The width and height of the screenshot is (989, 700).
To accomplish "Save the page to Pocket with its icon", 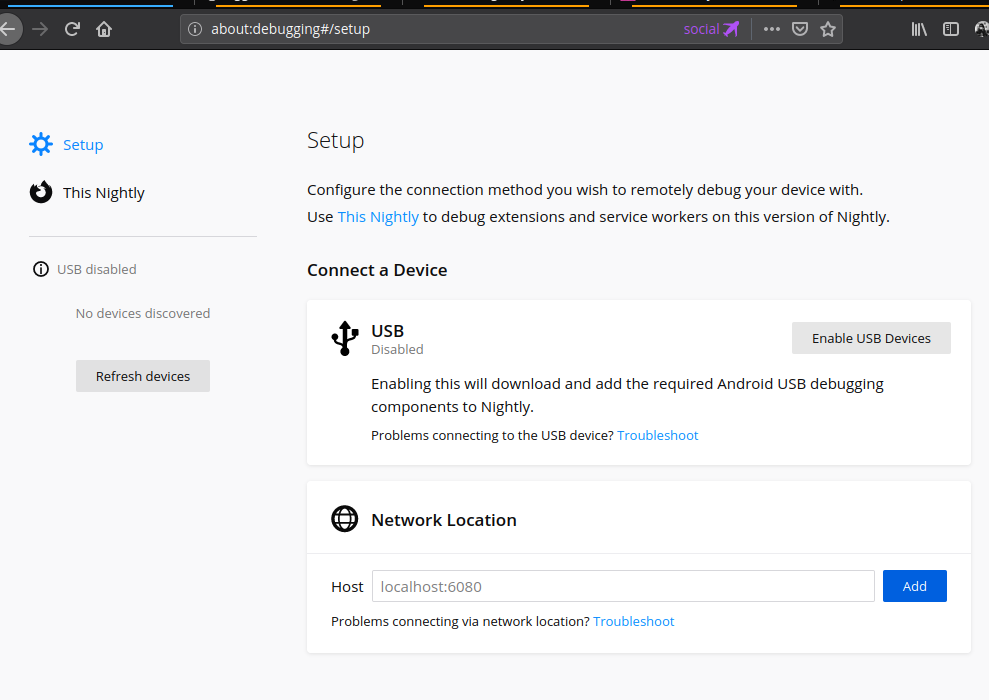I will [800, 29].
